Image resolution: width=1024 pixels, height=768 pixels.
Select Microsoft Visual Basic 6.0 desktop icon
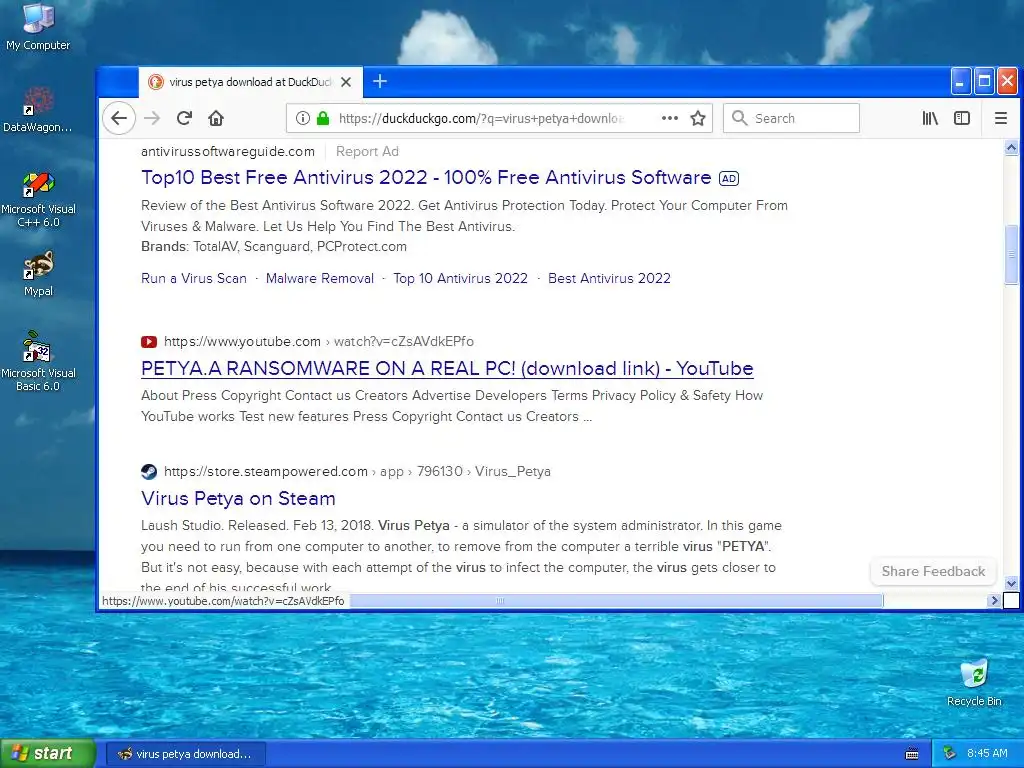pos(38,361)
